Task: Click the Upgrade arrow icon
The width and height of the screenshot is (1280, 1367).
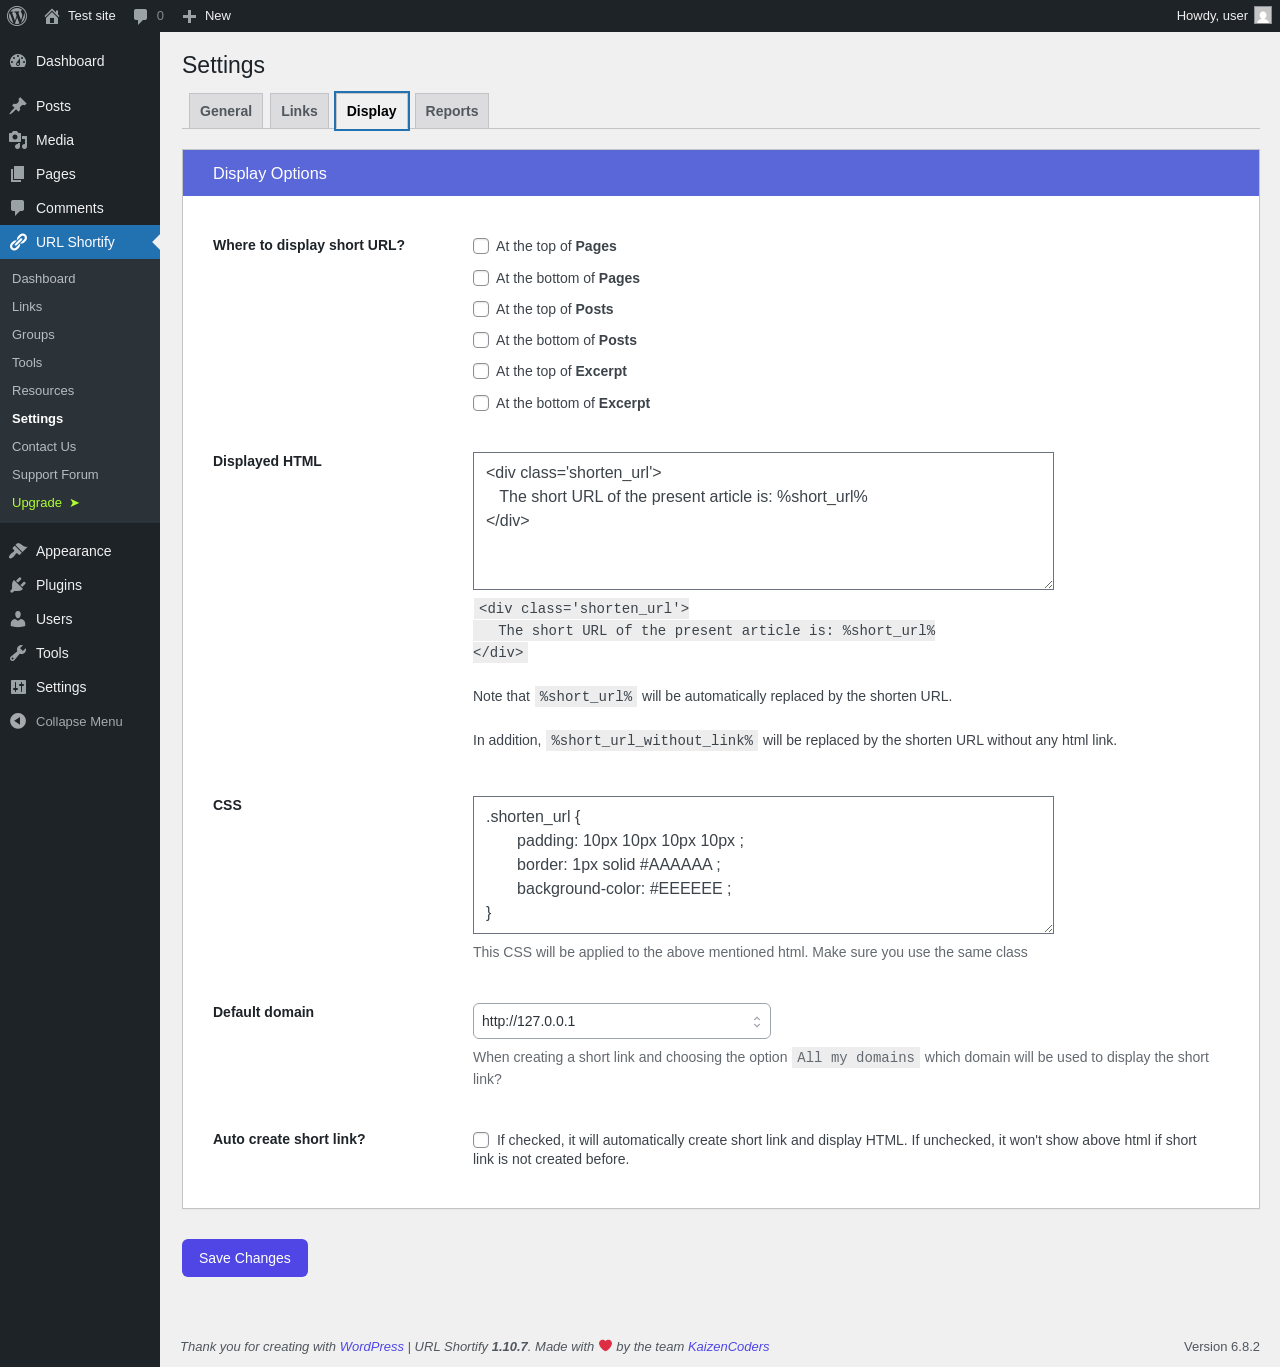Action: pyautogui.click(x=74, y=503)
